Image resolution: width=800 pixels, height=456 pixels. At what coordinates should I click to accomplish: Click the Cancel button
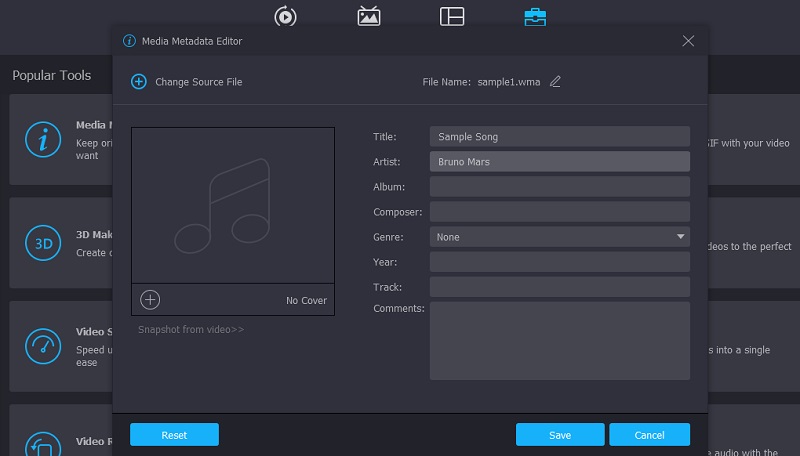[x=650, y=435]
